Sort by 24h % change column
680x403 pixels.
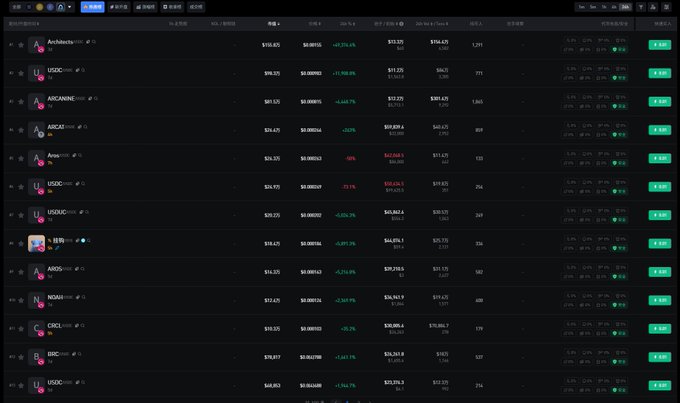(x=347, y=24)
